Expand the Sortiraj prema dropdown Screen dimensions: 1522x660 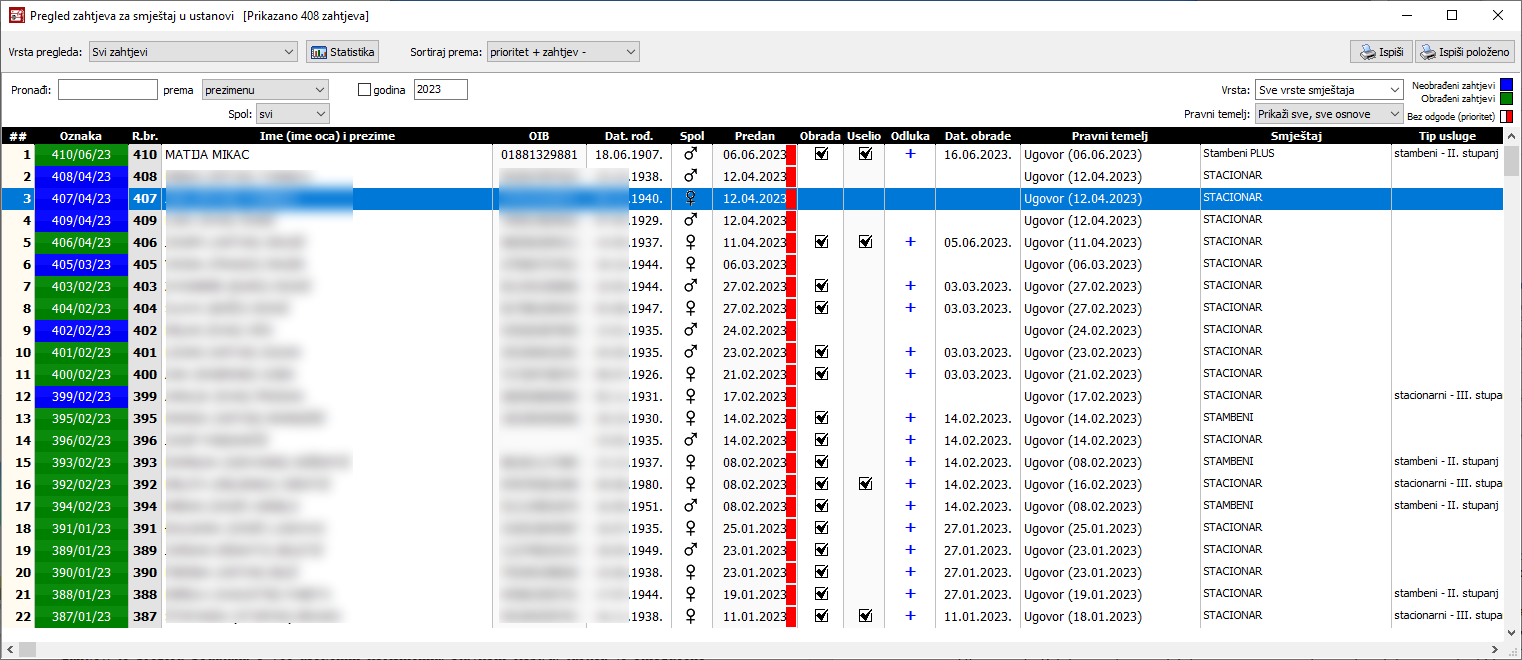click(x=562, y=52)
